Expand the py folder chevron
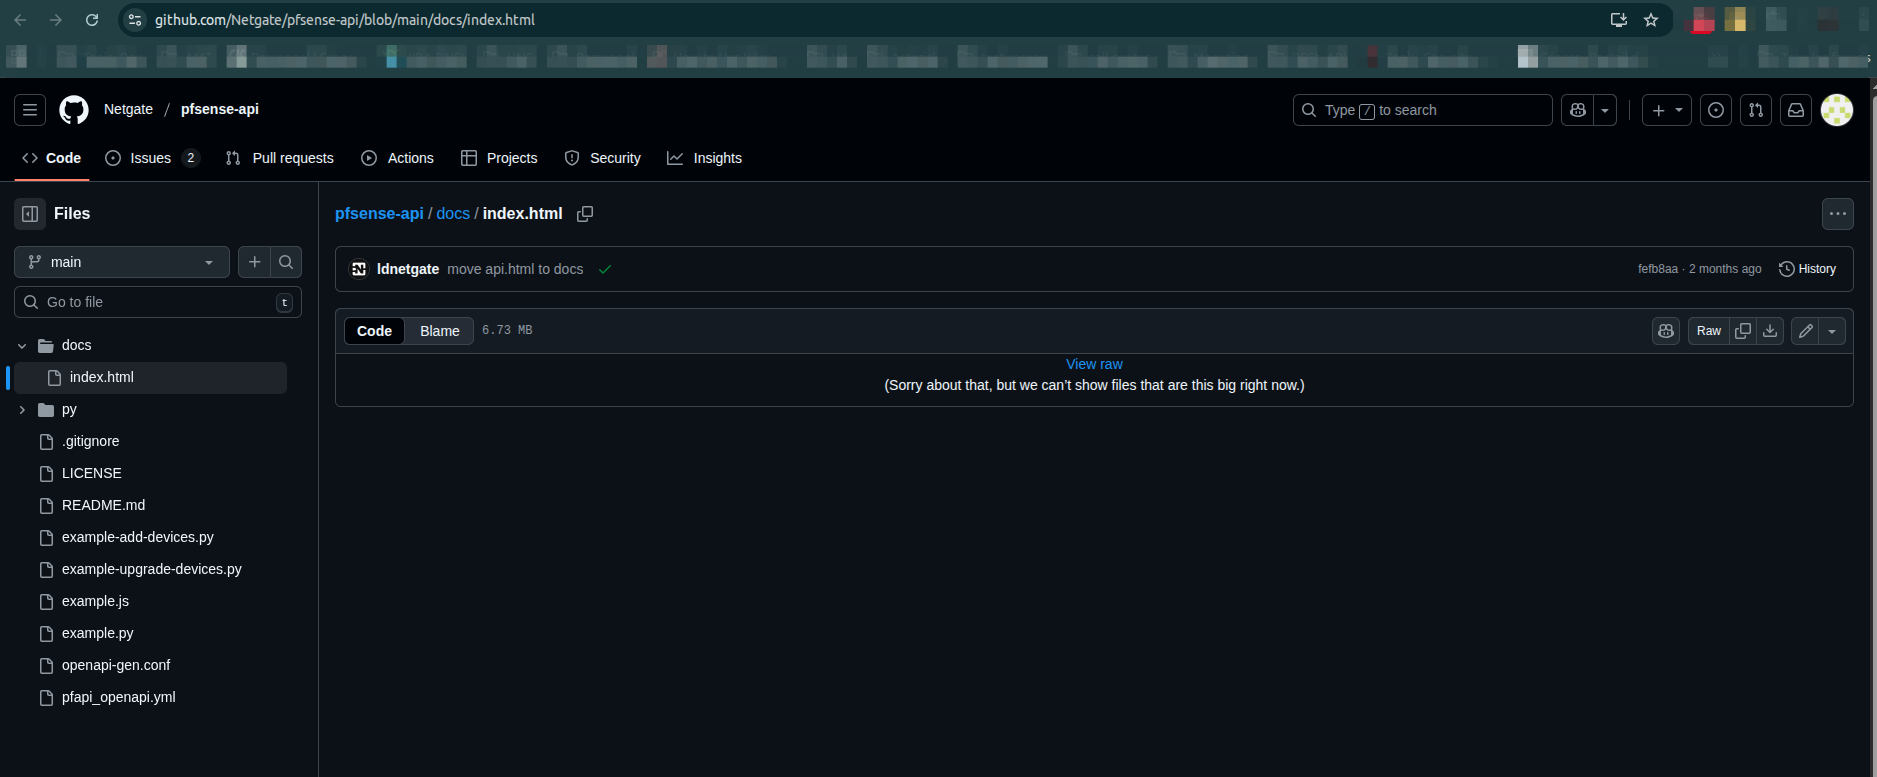1877x777 pixels. click(22, 410)
